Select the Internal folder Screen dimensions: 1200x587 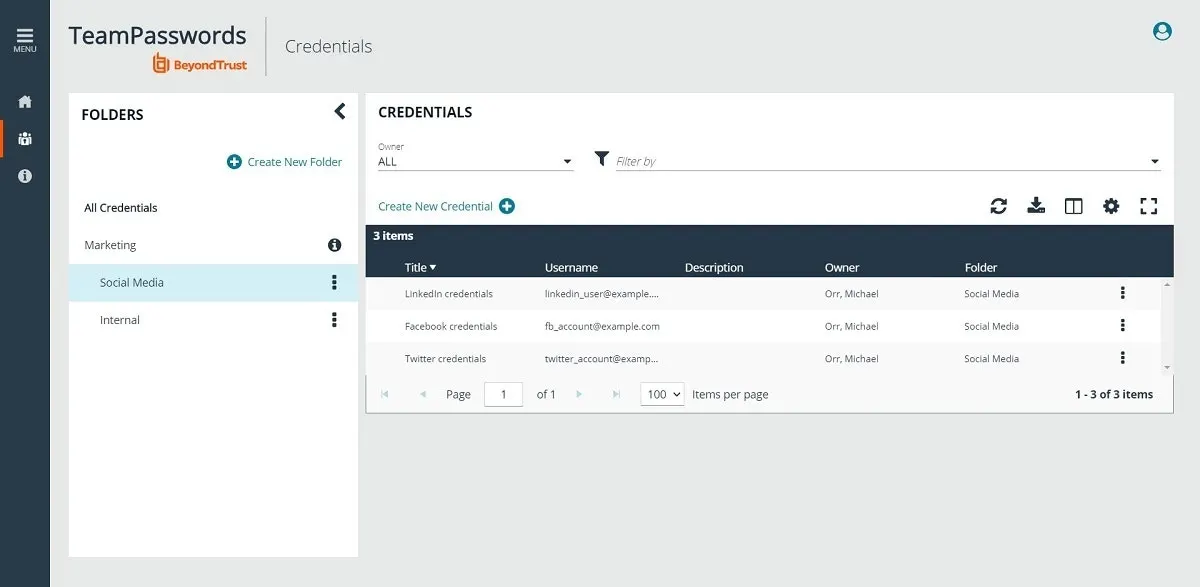(120, 320)
